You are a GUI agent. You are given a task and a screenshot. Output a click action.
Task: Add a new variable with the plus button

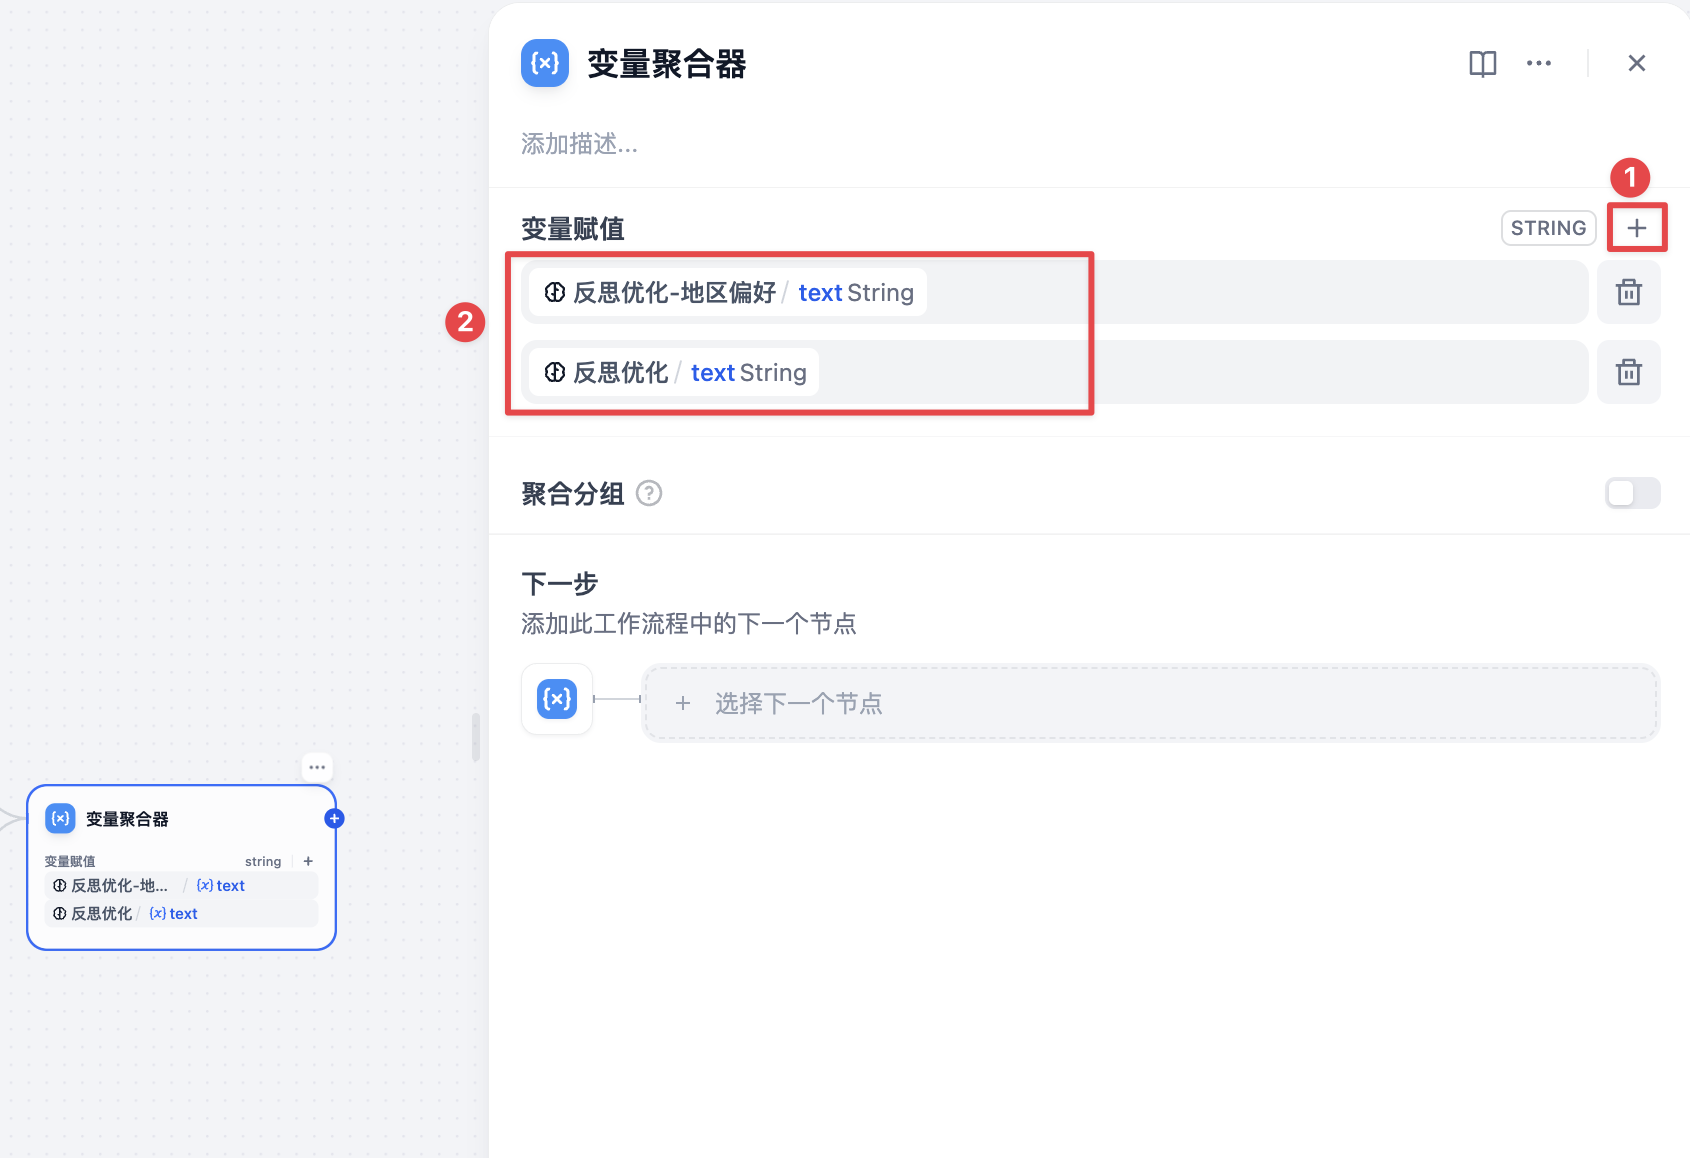tap(1636, 228)
